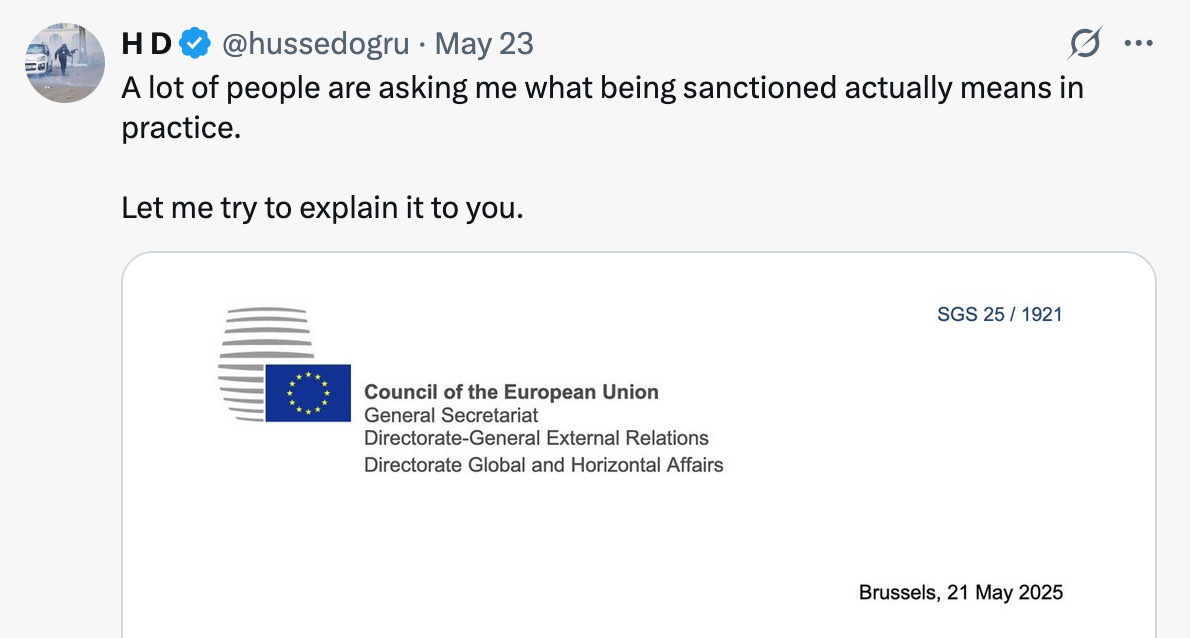This screenshot has width=1190, height=638.
Task: Open the attached document image's blank area
Action: point(640,540)
